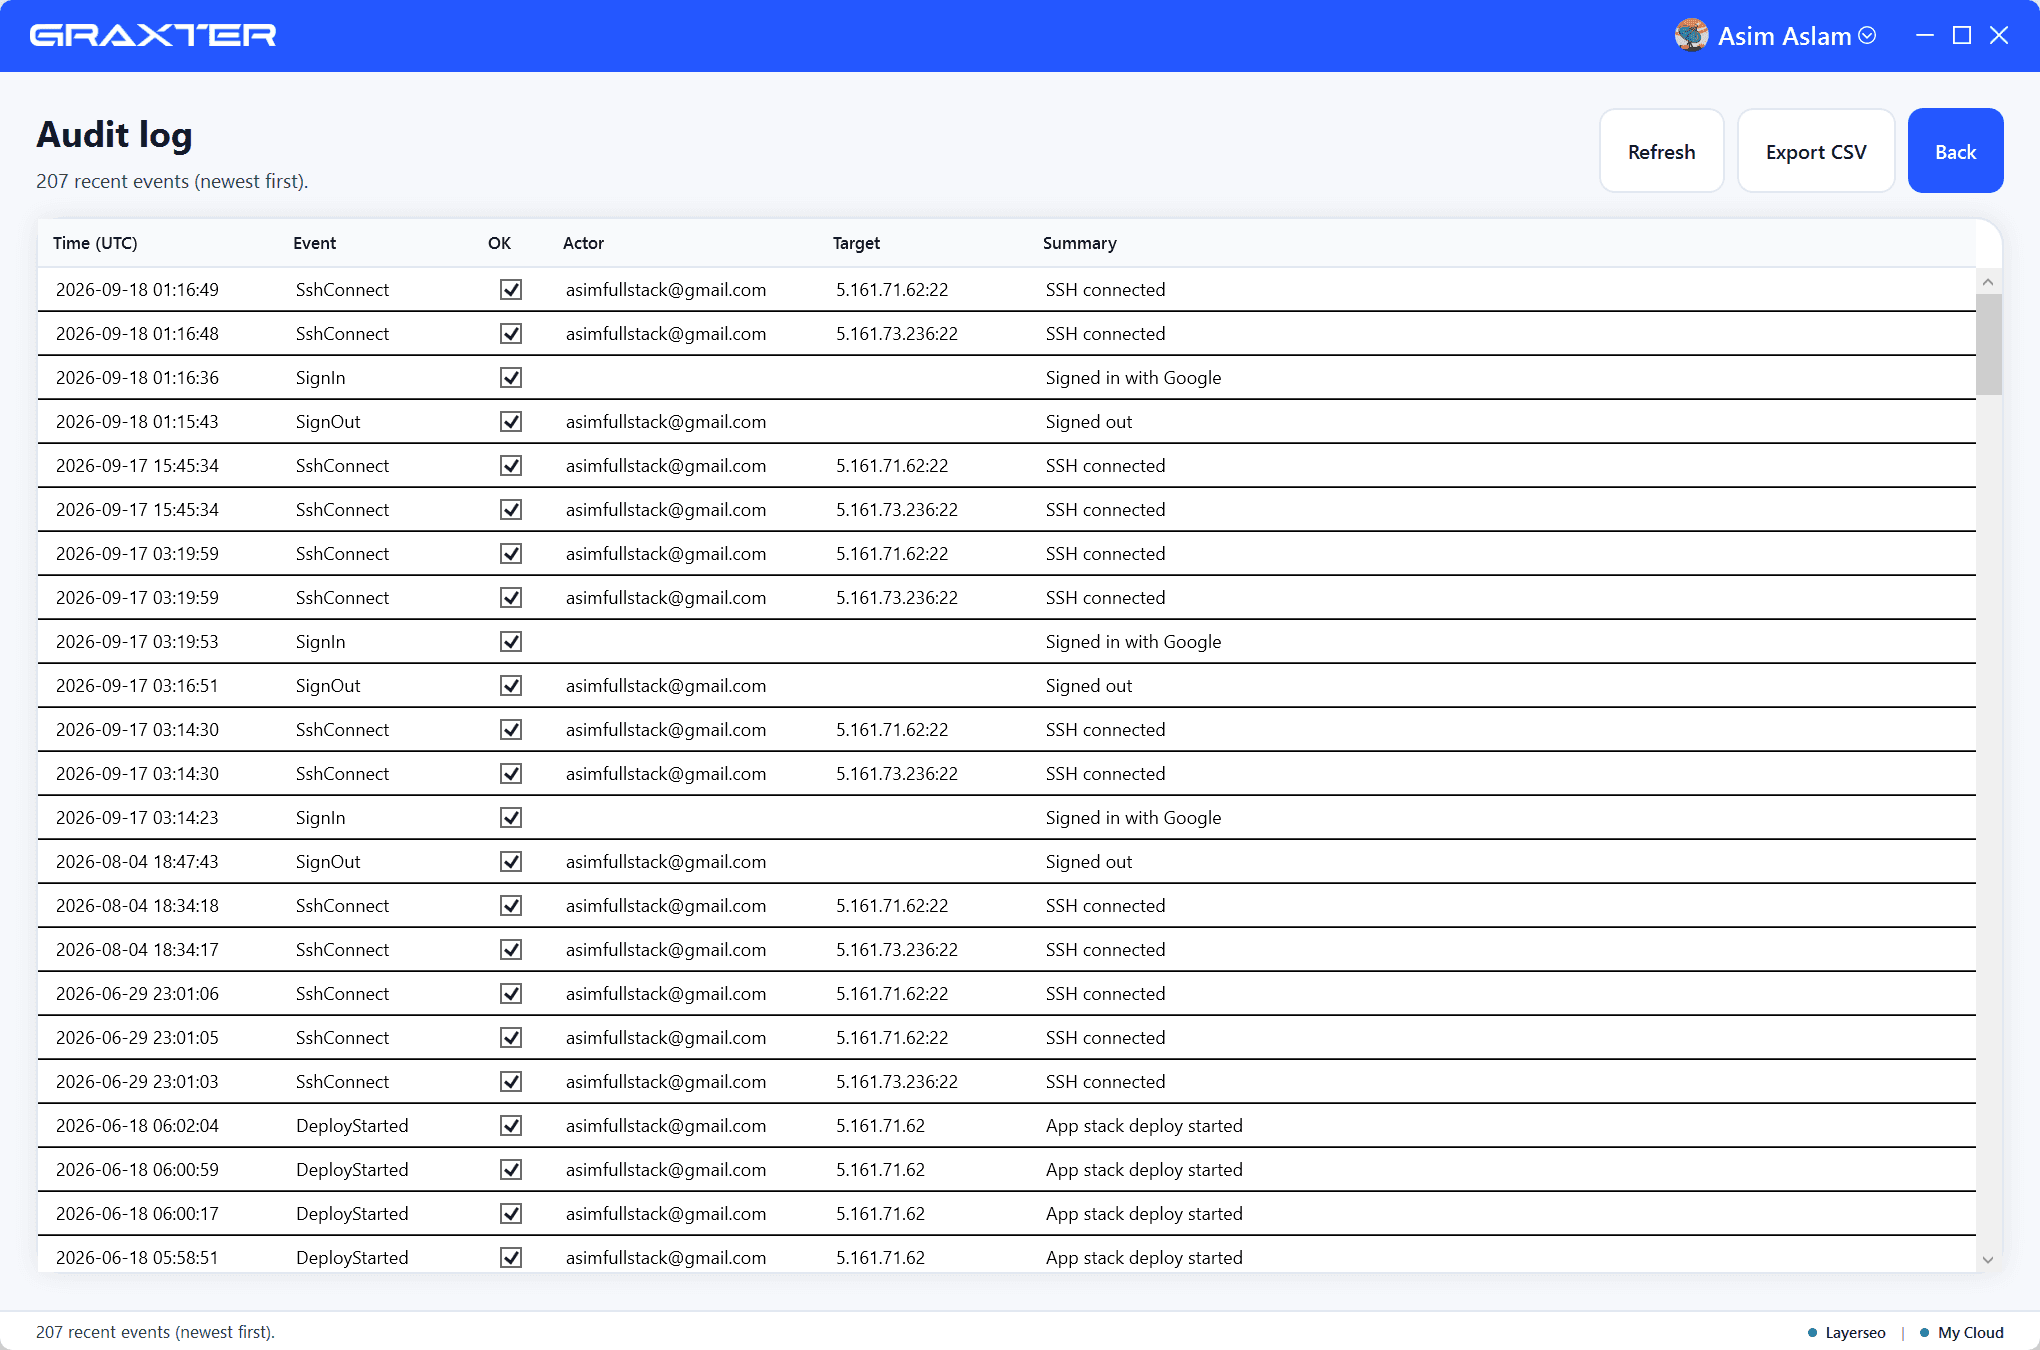Toggle OK checkbox for 2026-09-18 01:16:49 row

pyautogui.click(x=511, y=290)
